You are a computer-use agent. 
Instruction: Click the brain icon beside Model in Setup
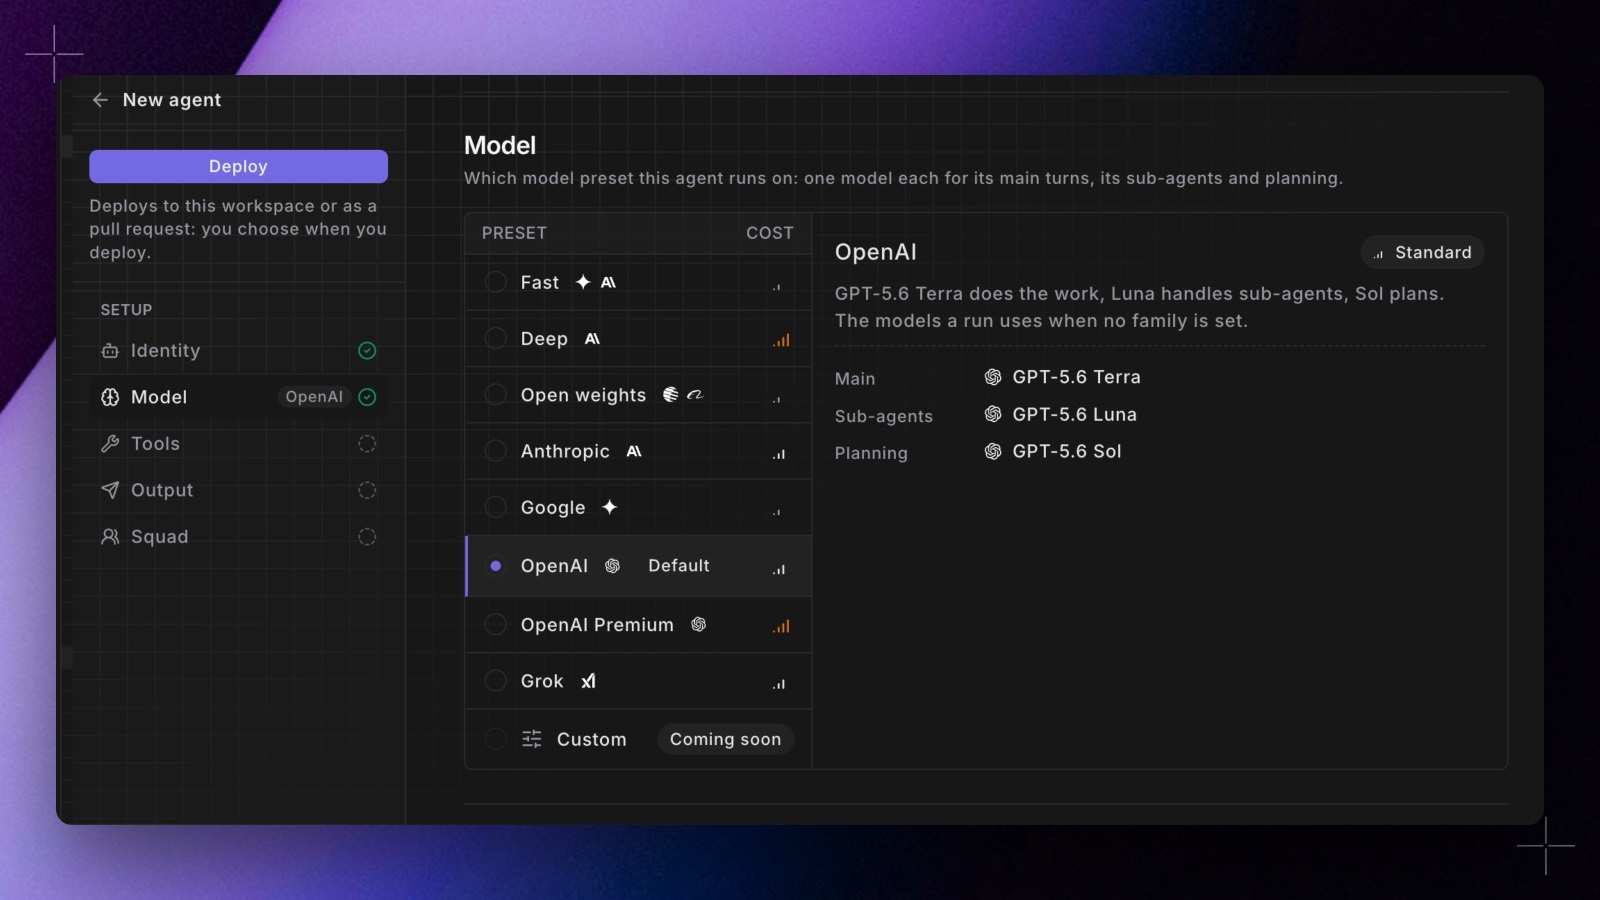click(x=110, y=397)
